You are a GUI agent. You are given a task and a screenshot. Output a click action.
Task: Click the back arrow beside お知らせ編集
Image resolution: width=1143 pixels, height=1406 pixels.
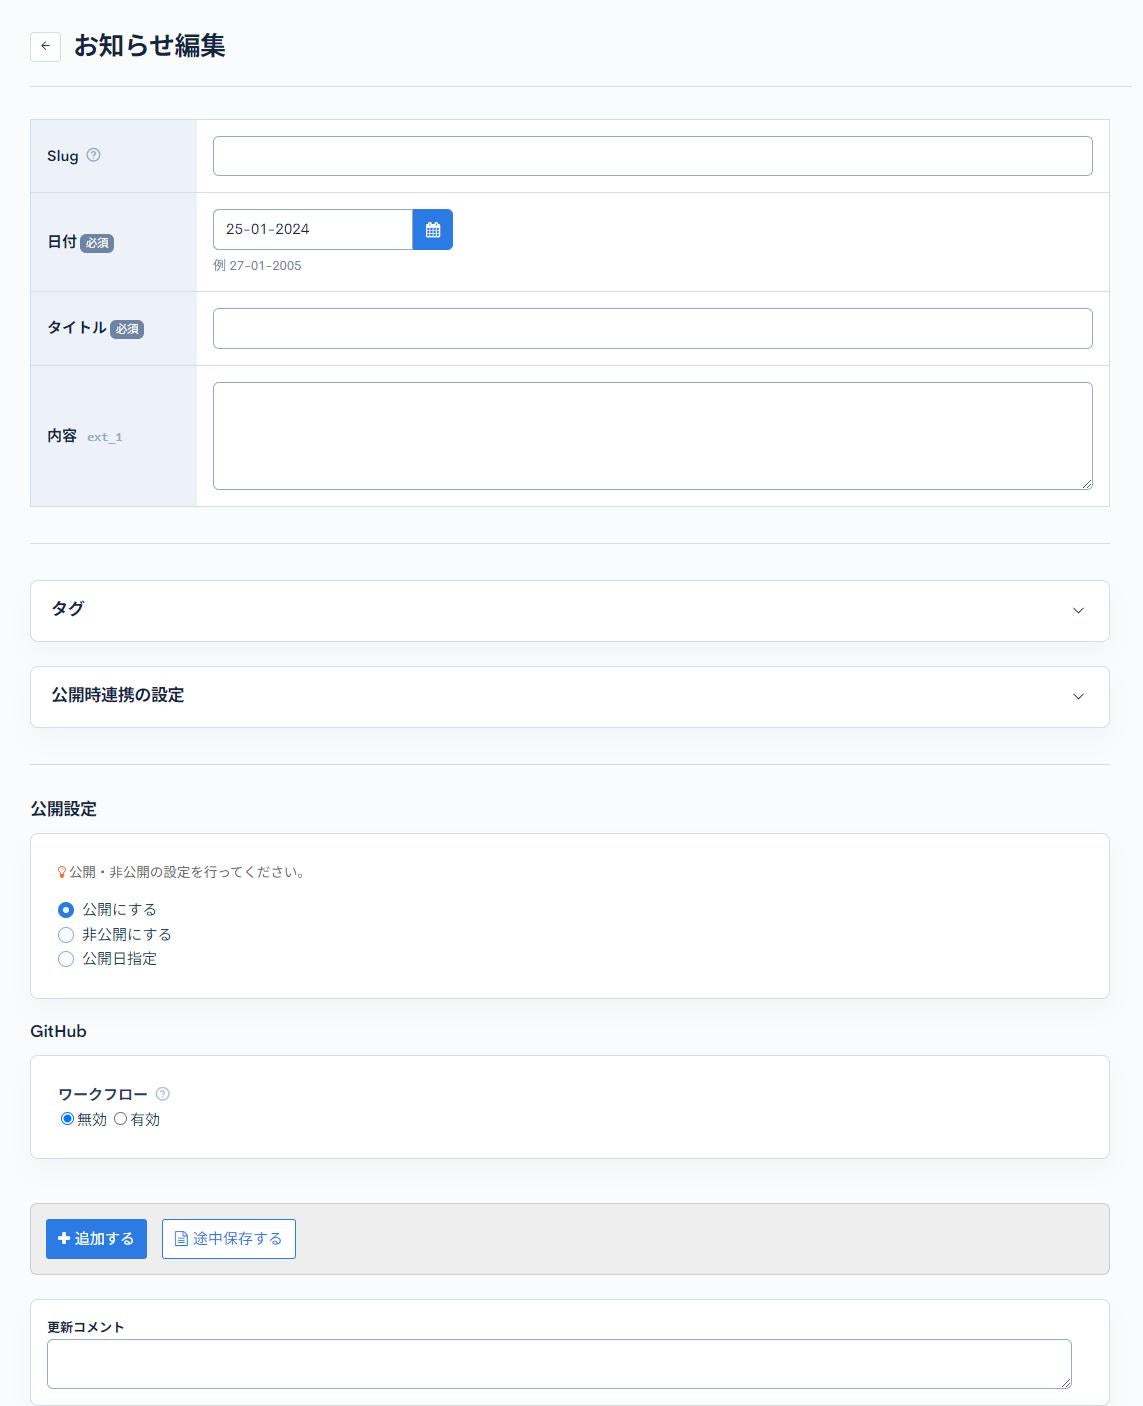[x=44, y=46]
